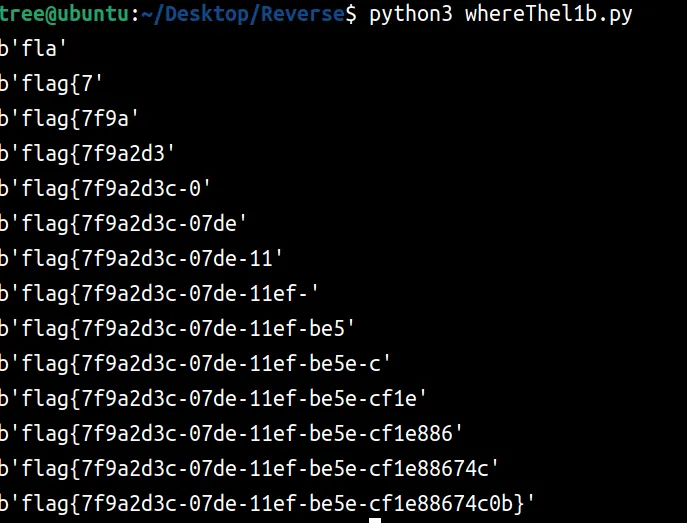Click the output line b'flag{7f9a'
This screenshot has height=523, width=687.
tap(68, 118)
